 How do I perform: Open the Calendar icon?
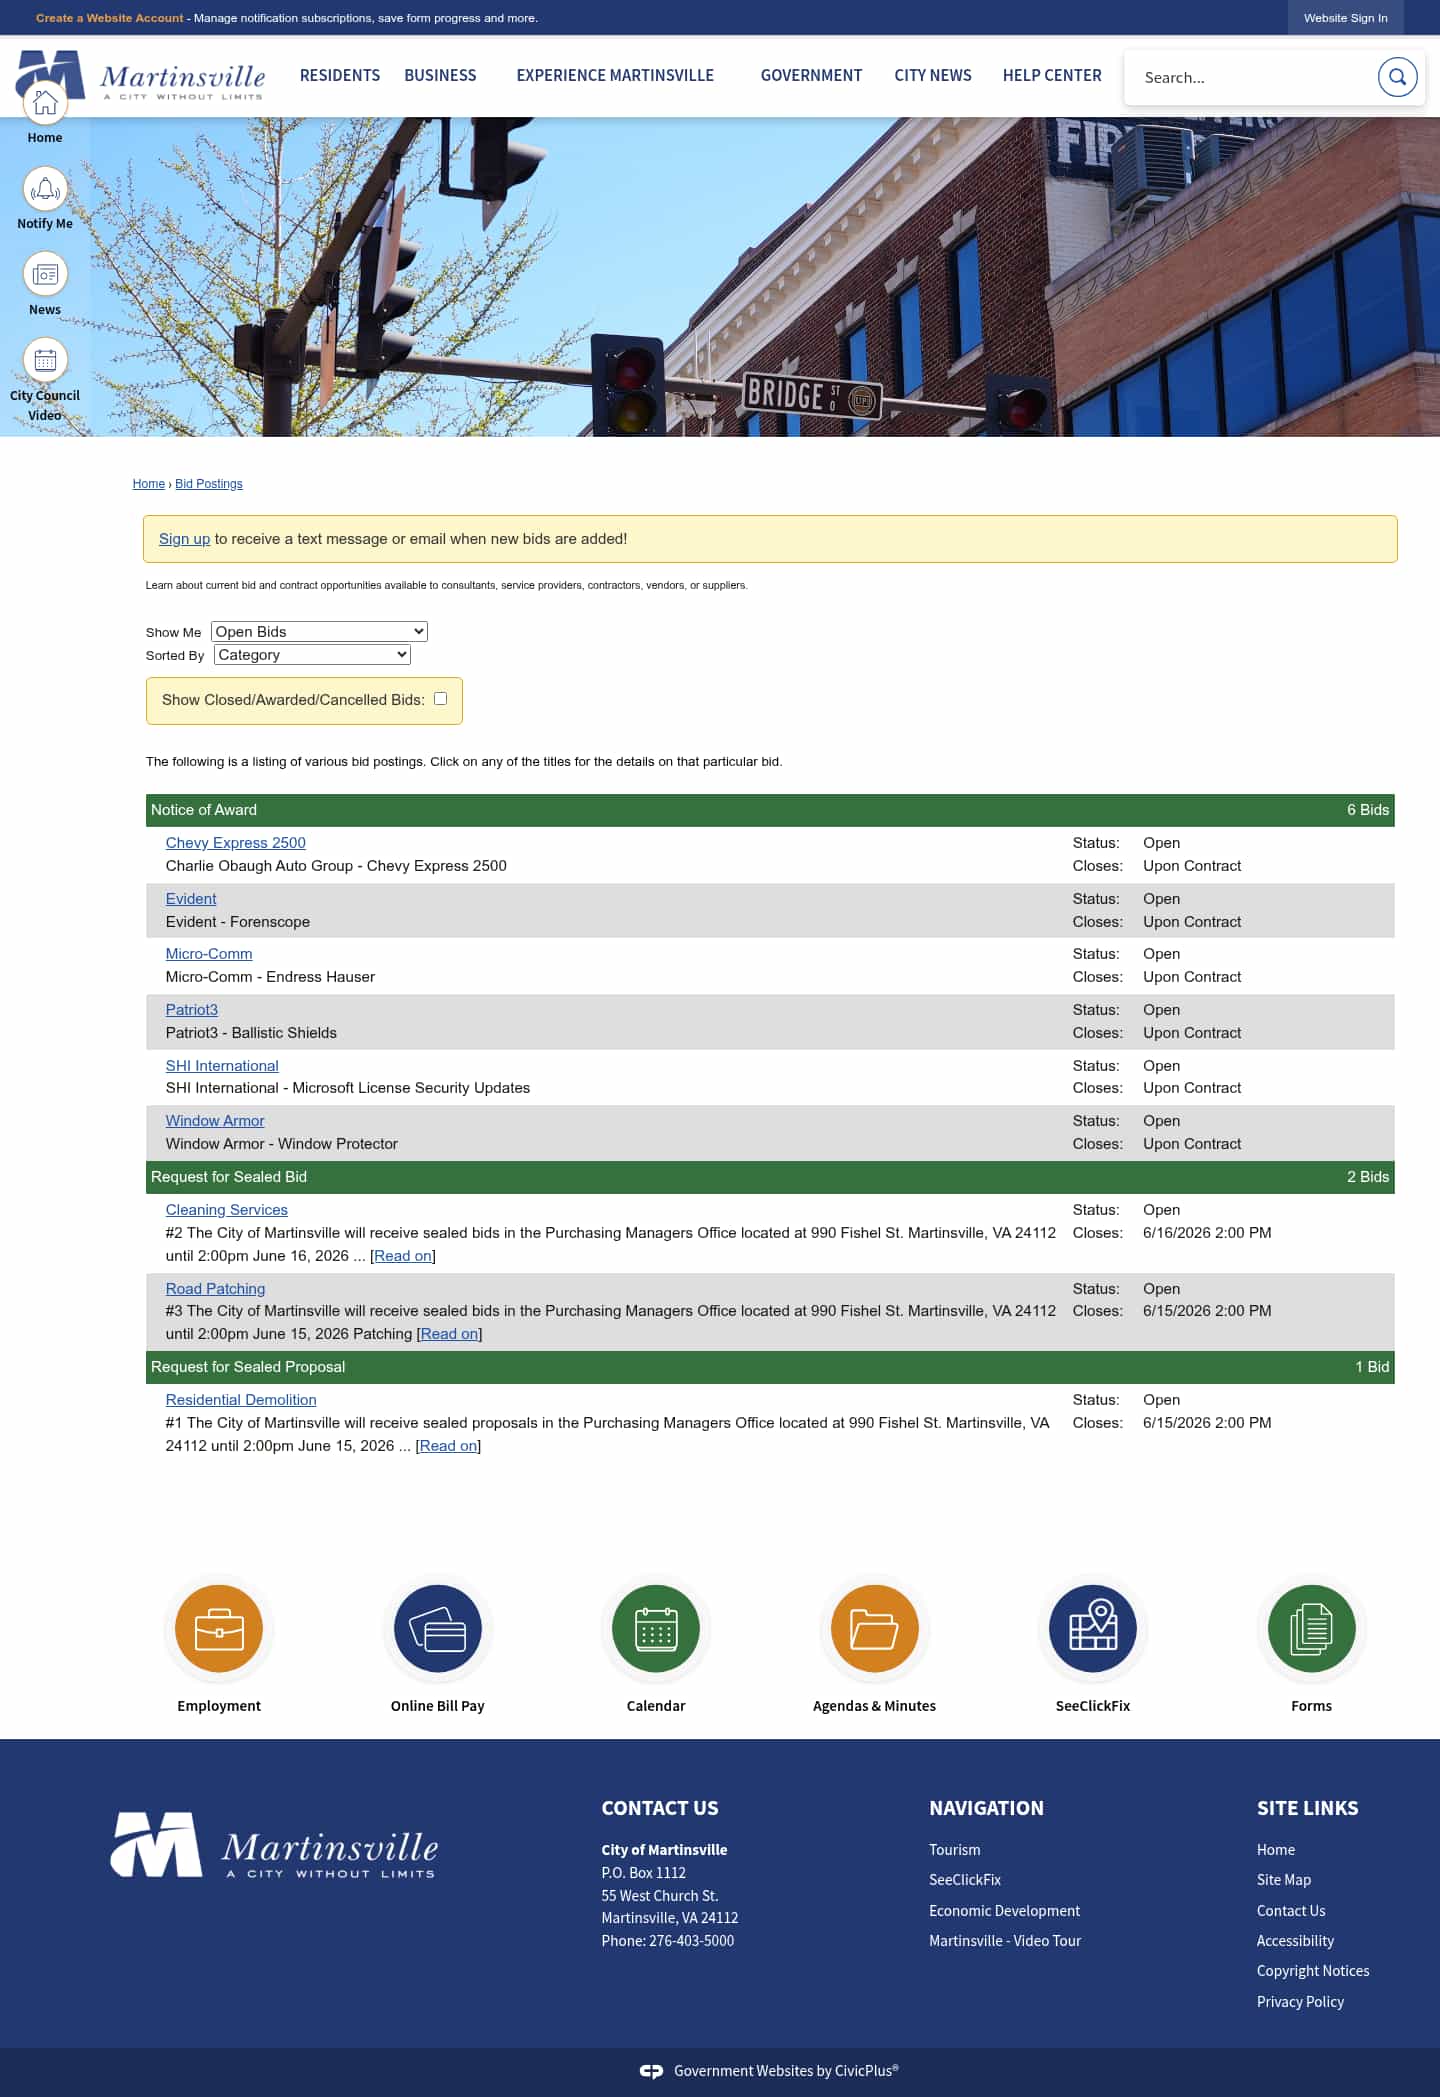click(656, 1628)
